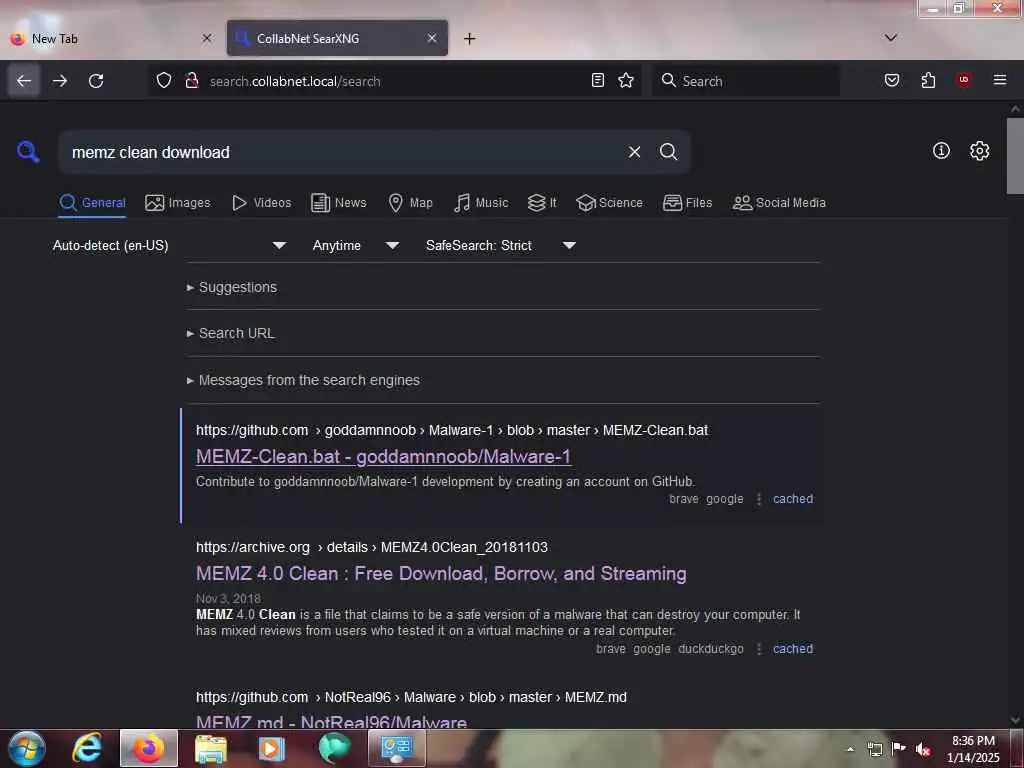
Task: Select the Files search category
Action: (688, 202)
